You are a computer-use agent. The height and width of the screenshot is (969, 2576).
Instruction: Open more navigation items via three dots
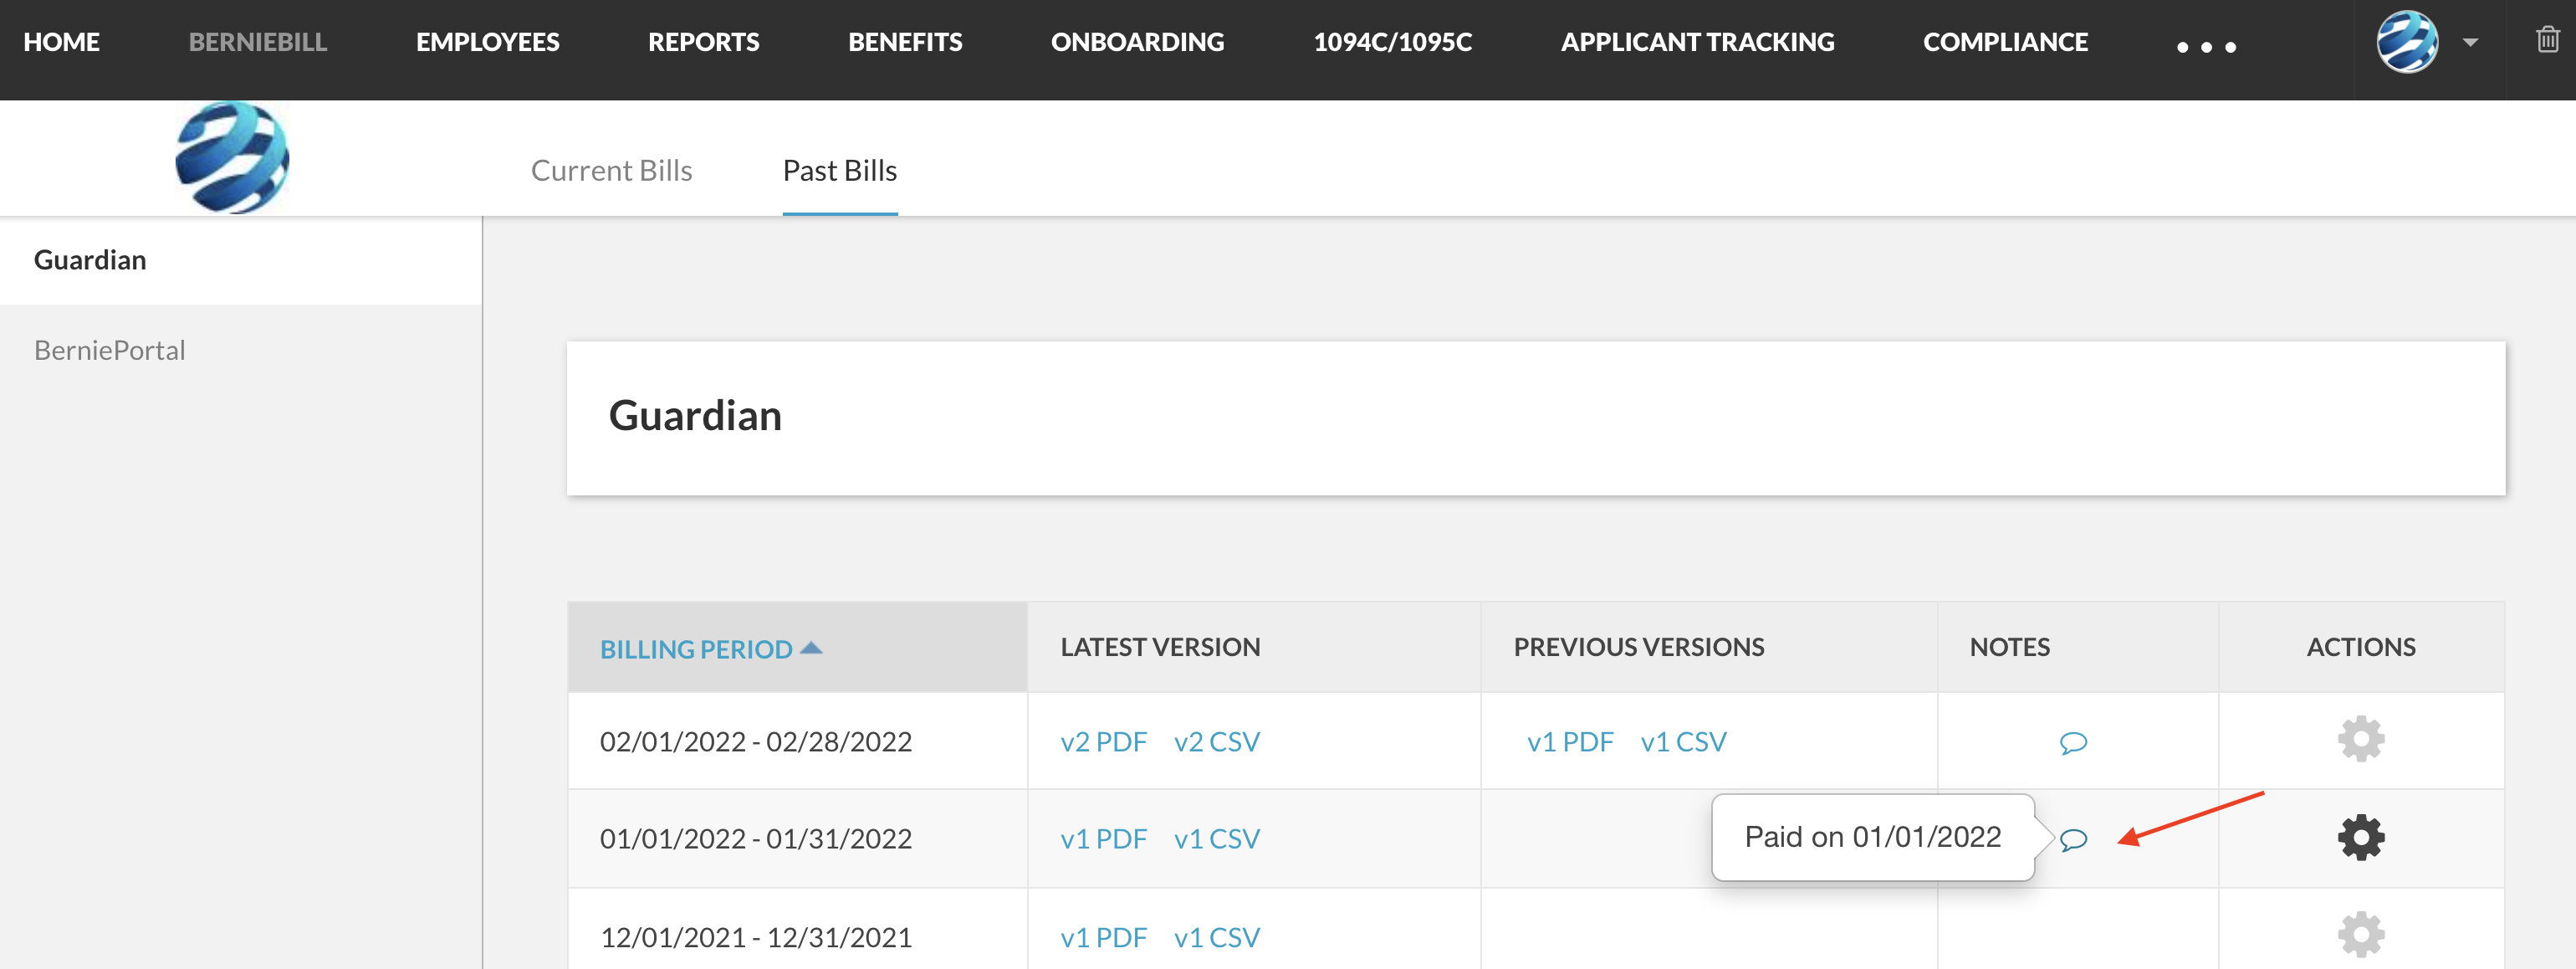tap(2206, 47)
